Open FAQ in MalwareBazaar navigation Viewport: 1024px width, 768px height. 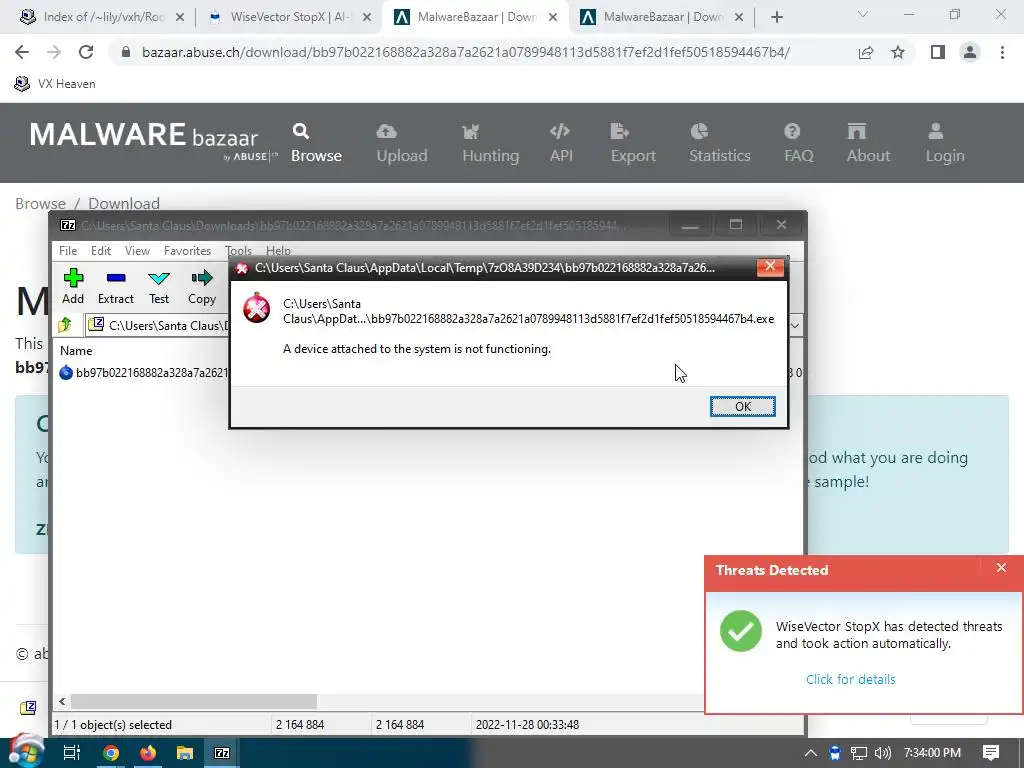point(798,142)
